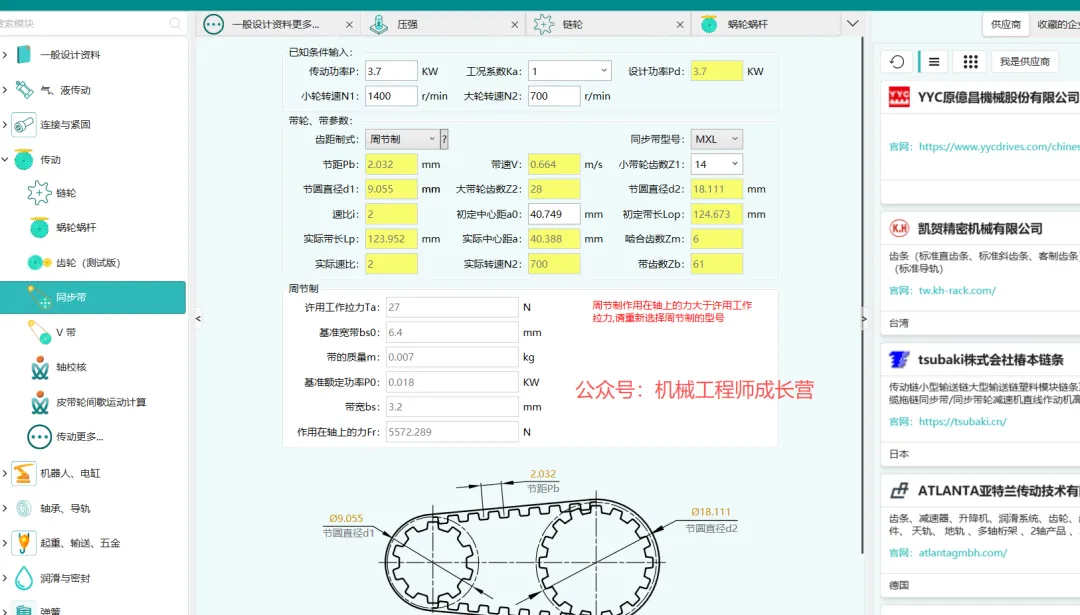Open the yycdrives.com website link
1080x615 pixels.
point(999,147)
